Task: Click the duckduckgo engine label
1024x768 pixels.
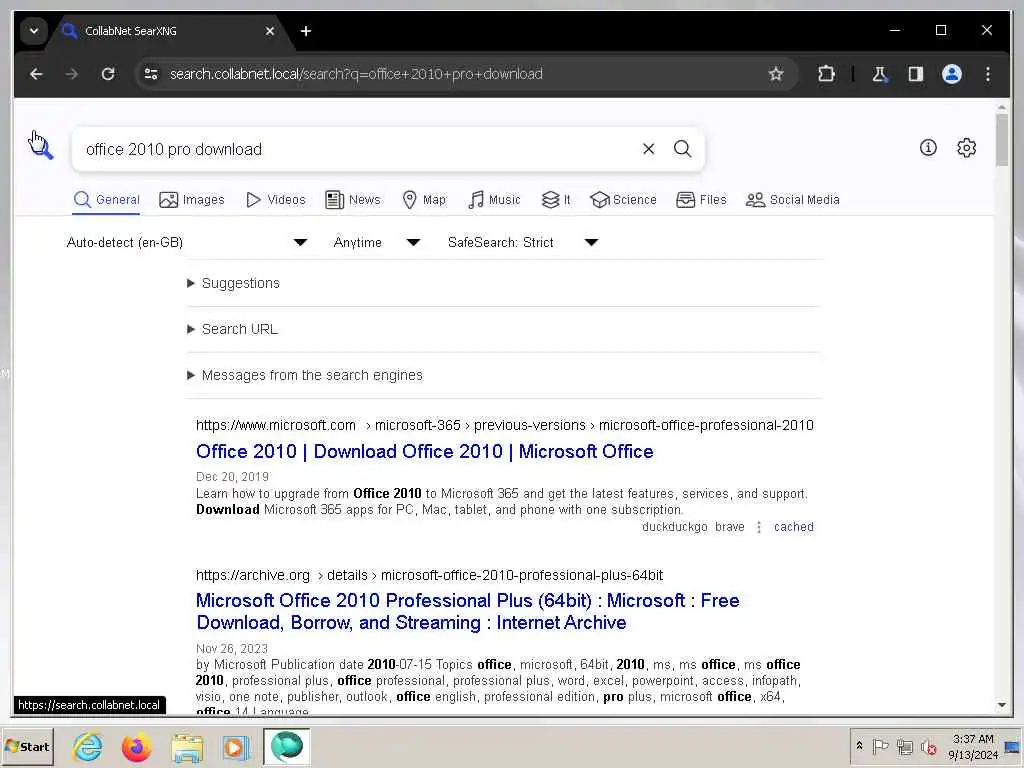Action: point(675,527)
